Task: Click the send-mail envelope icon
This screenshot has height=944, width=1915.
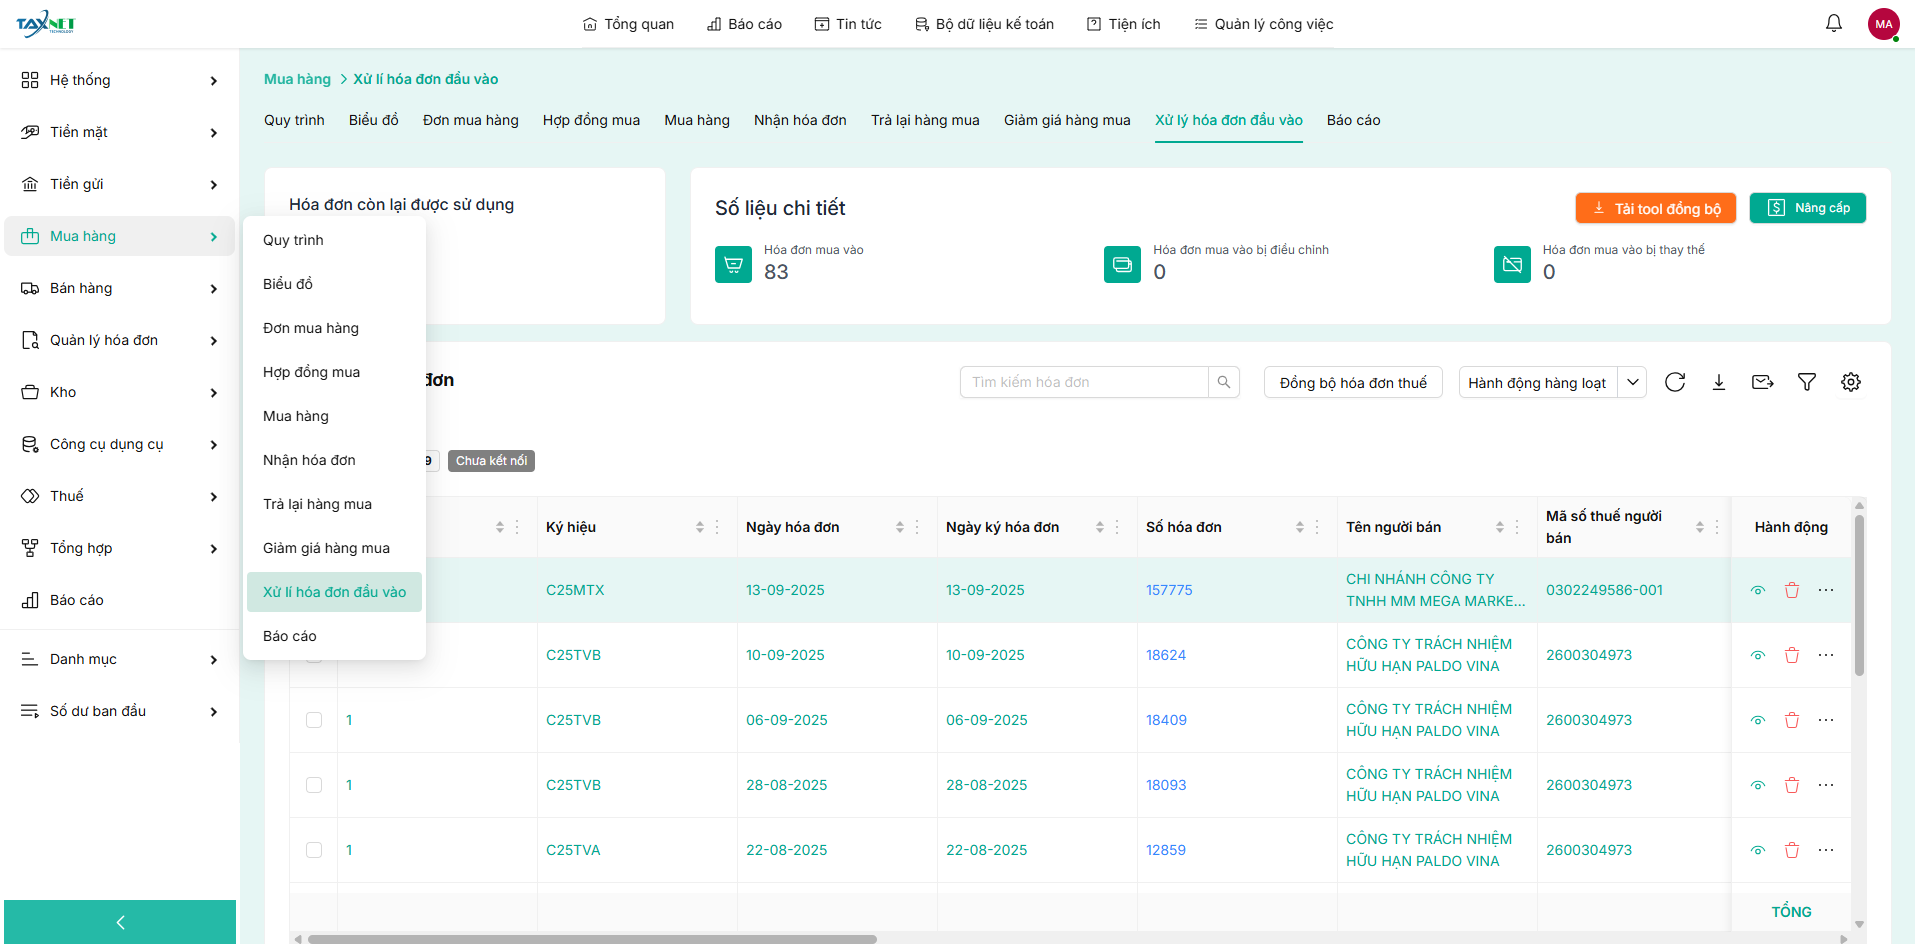Action: coord(1763,382)
